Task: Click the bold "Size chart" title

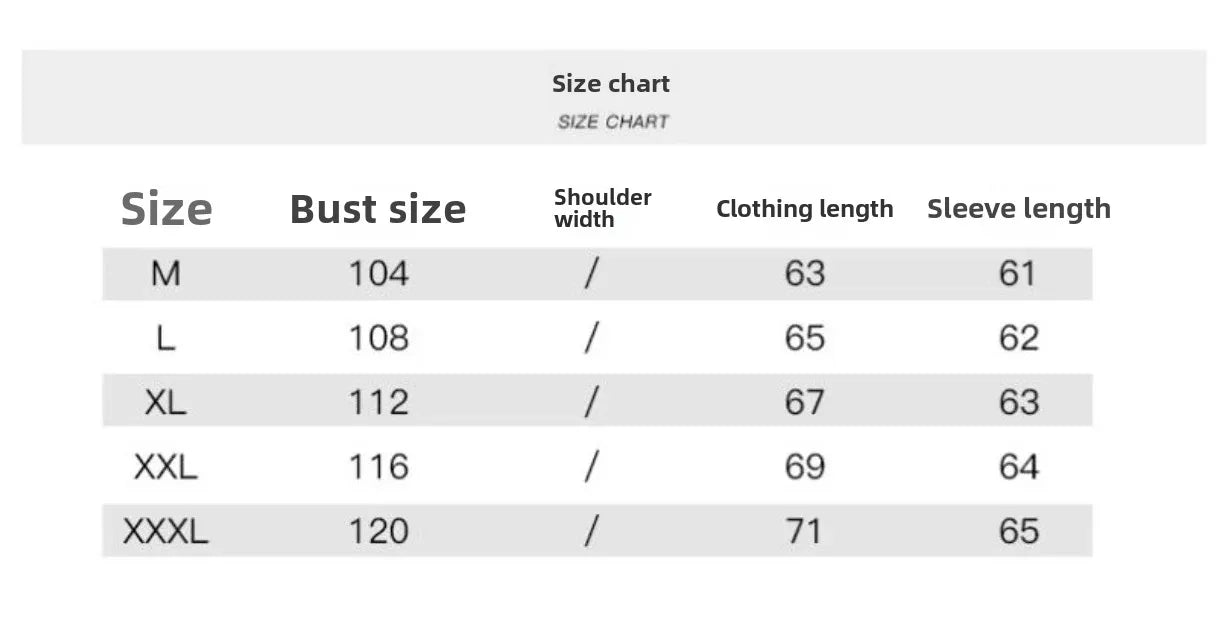Action: tap(611, 84)
